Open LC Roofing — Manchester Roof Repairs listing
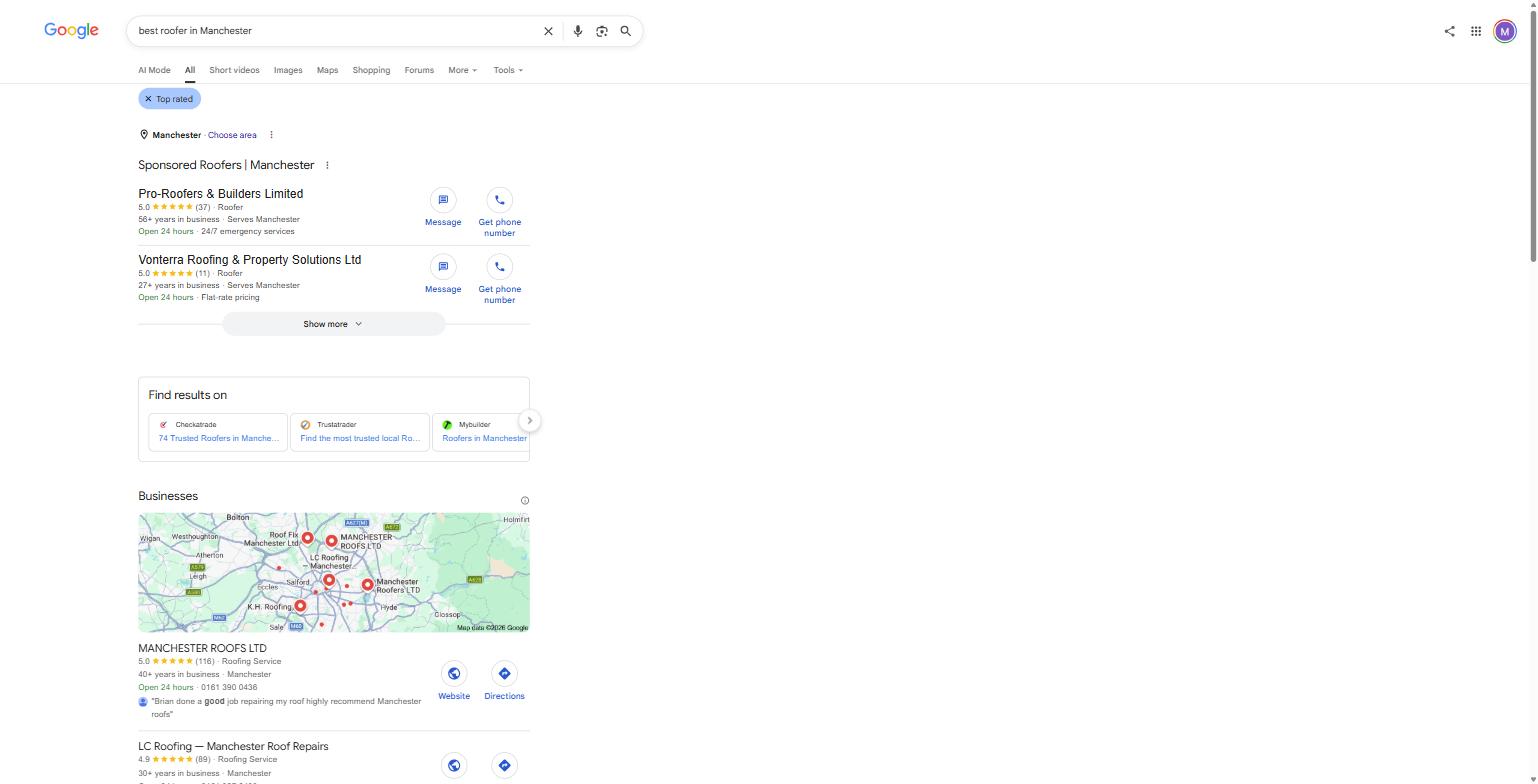The width and height of the screenshot is (1538, 784). click(233, 746)
